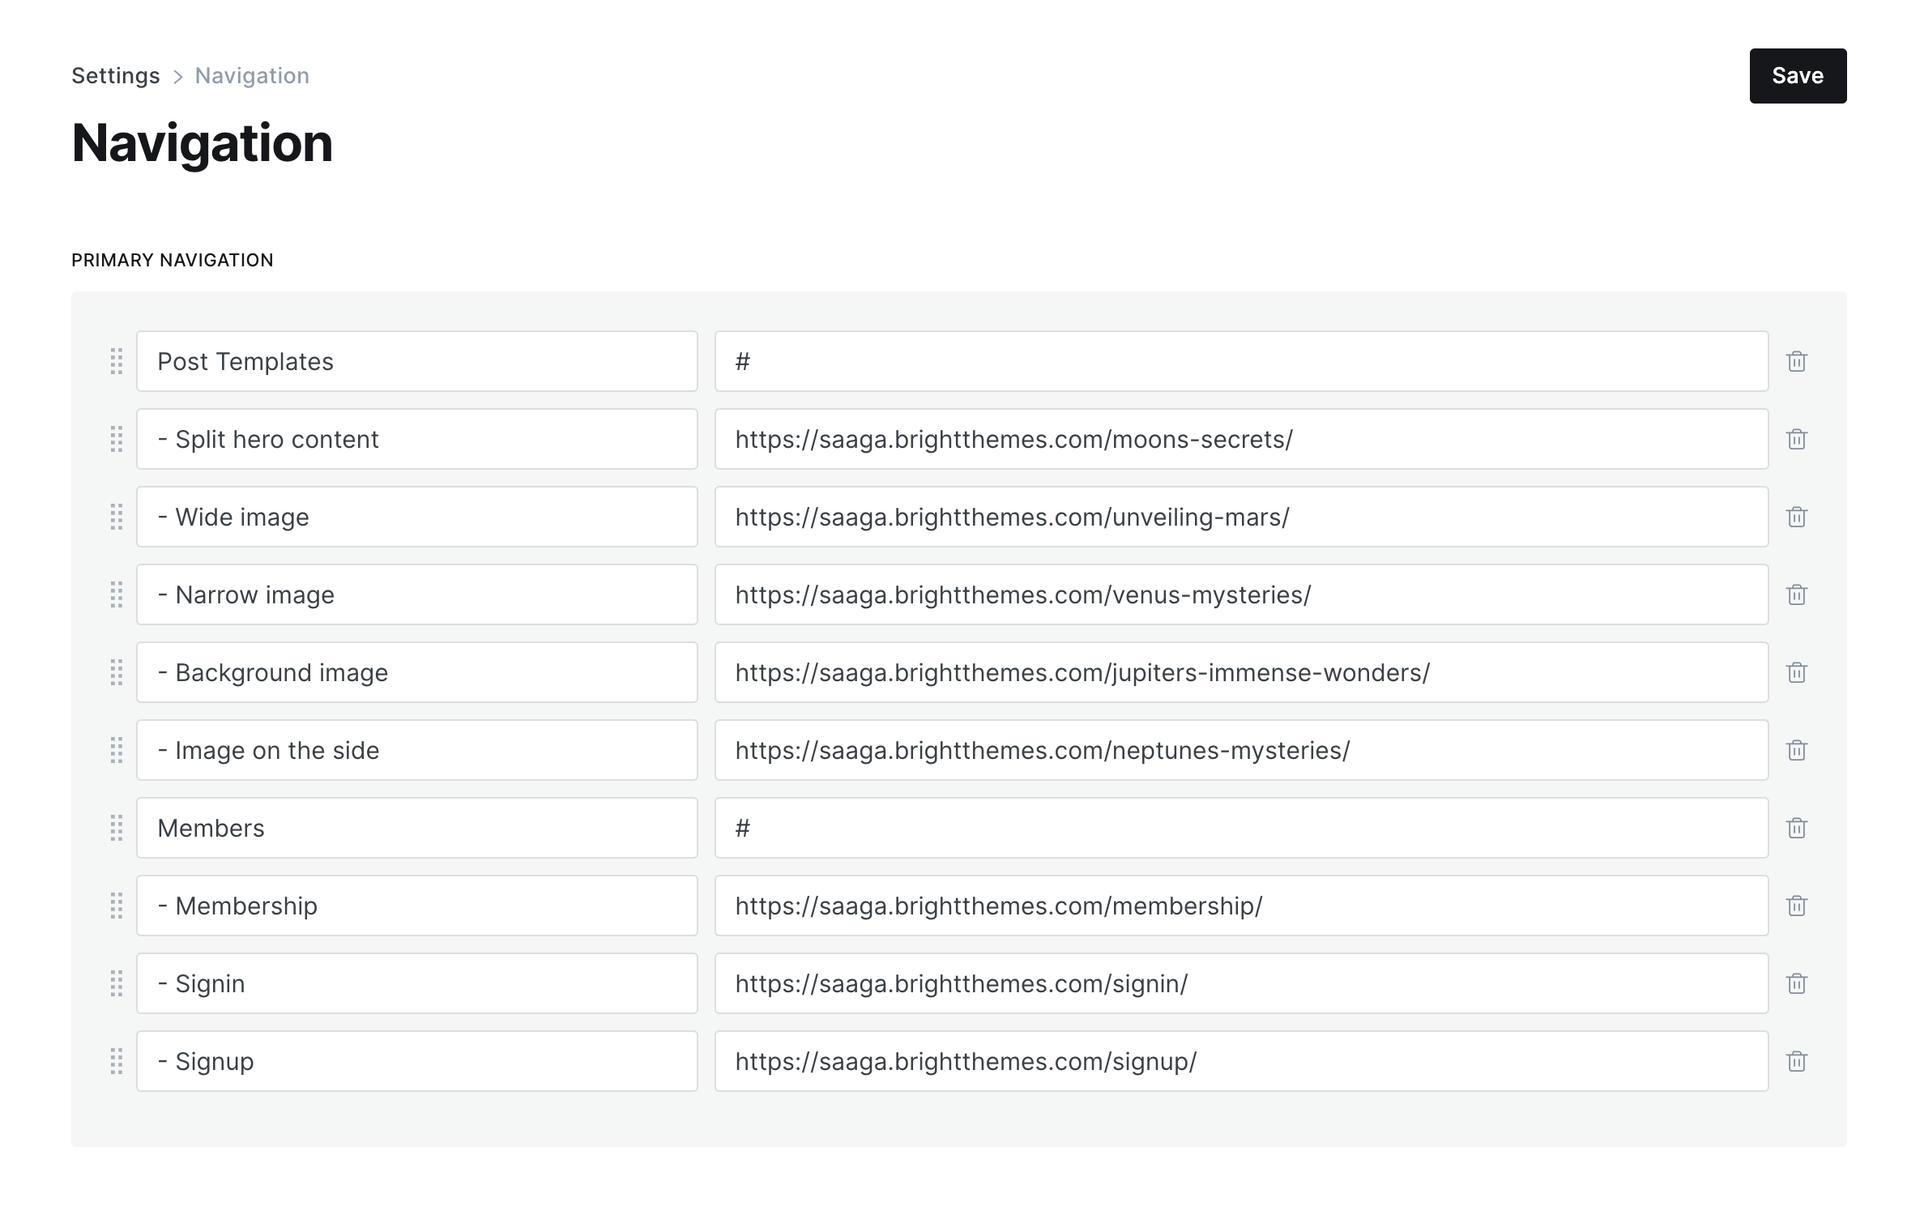
Task: Click the reorder handle for Wide image
Action: 117,517
